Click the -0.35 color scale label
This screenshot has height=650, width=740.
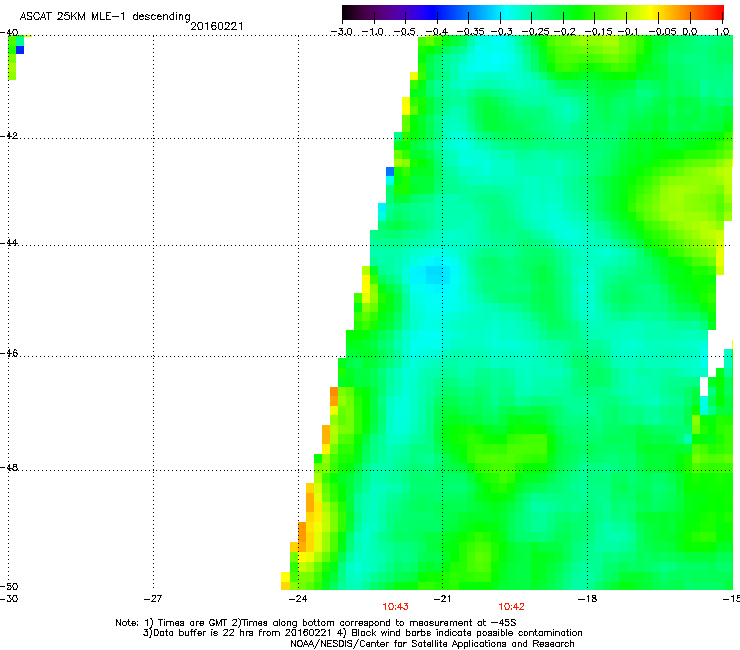point(471,32)
